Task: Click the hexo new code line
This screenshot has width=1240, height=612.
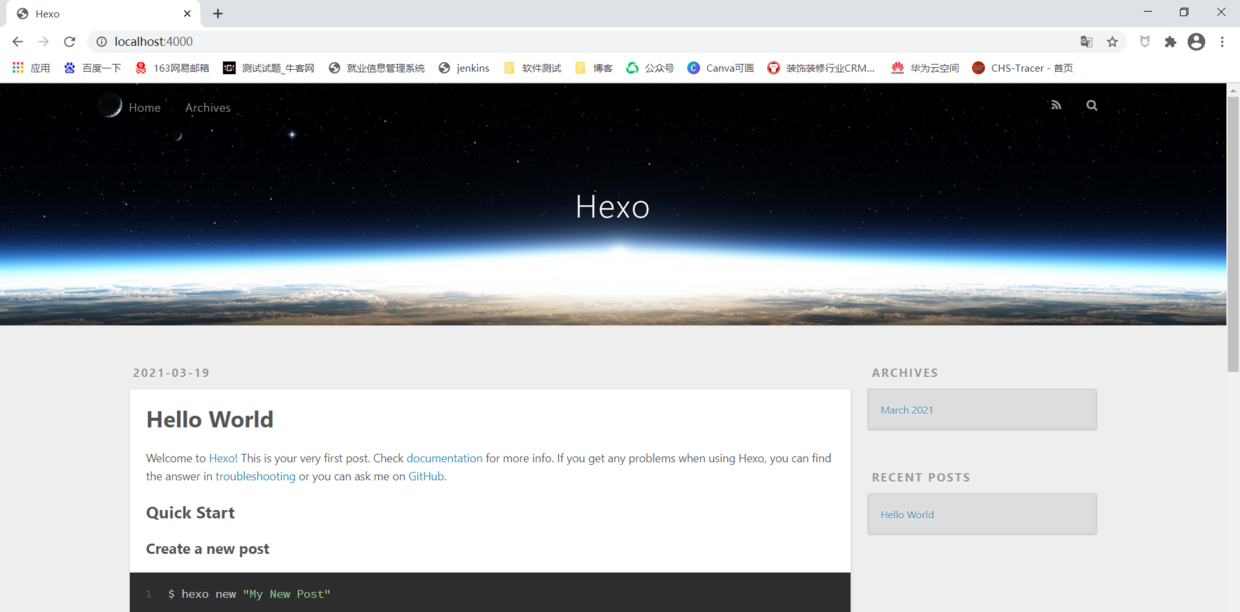Action: coord(249,594)
